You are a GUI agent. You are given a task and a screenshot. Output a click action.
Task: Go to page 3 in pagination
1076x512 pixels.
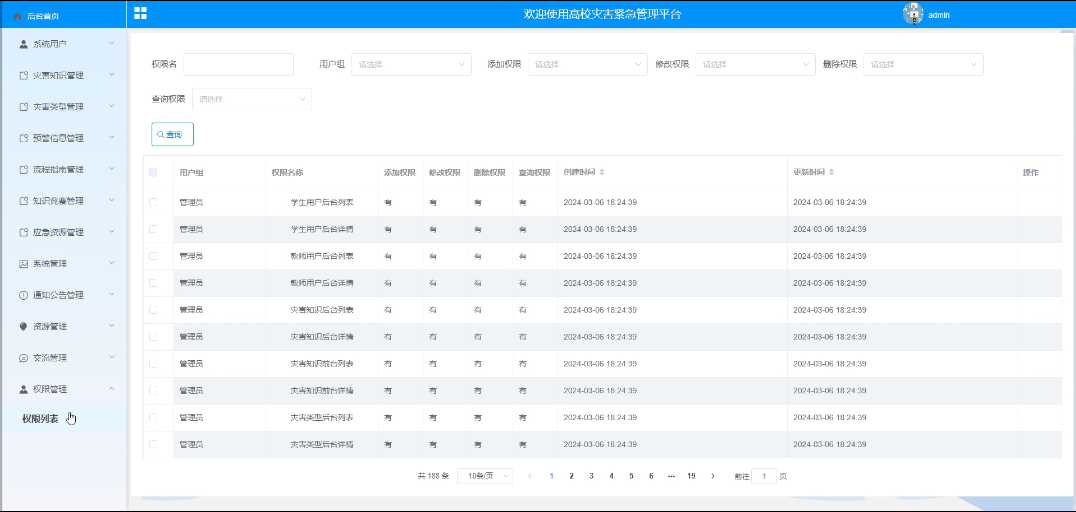[591, 476]
